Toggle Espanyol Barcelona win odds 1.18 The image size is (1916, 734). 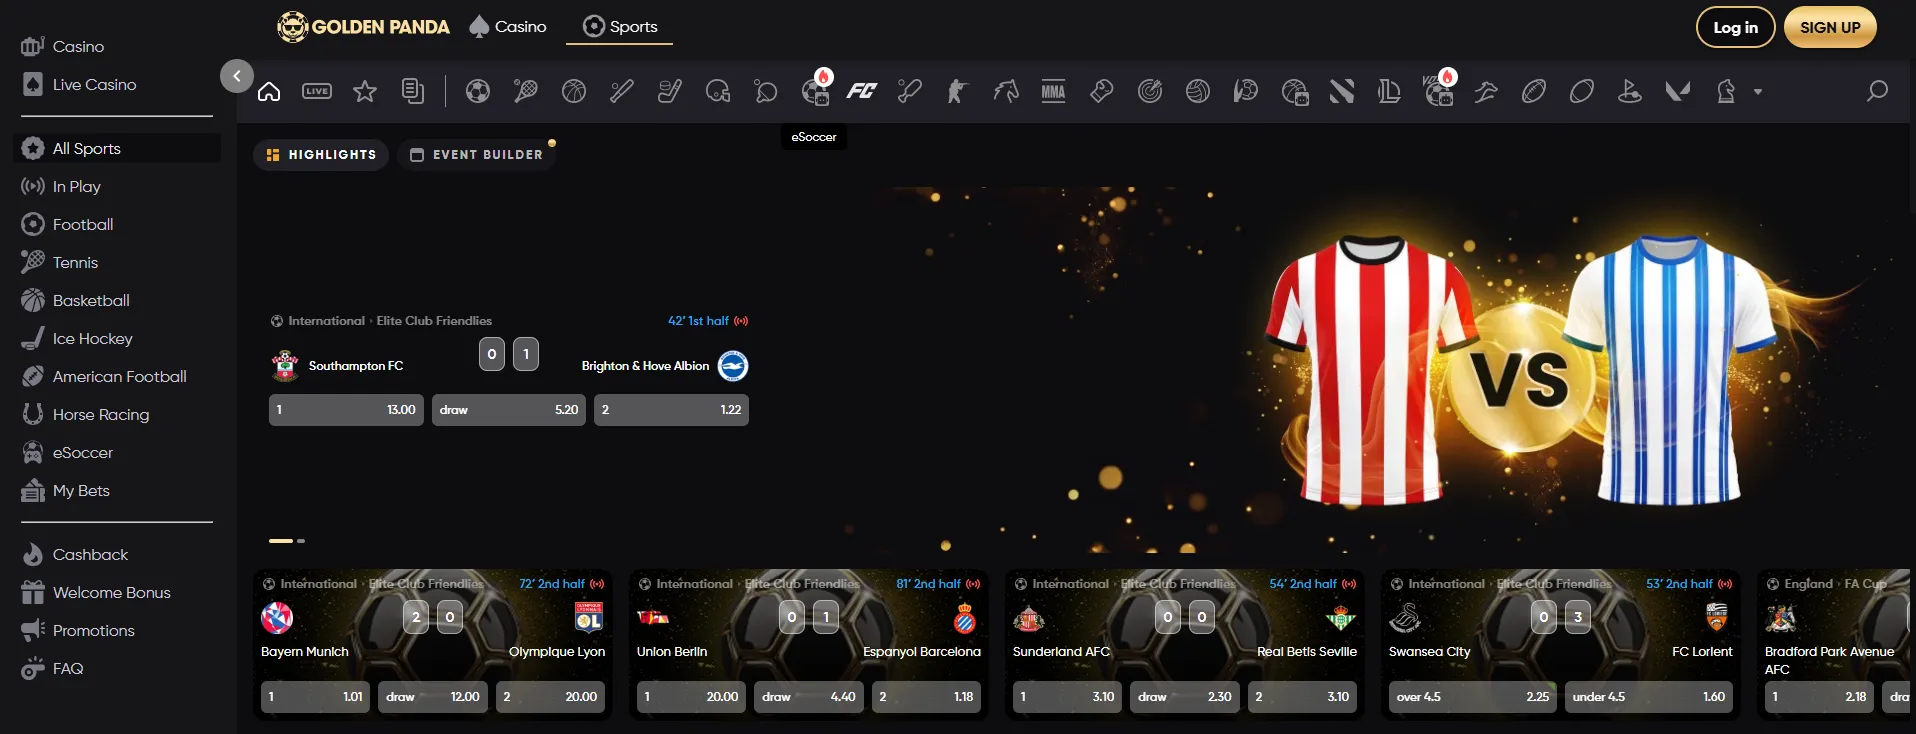click(926, 697)
